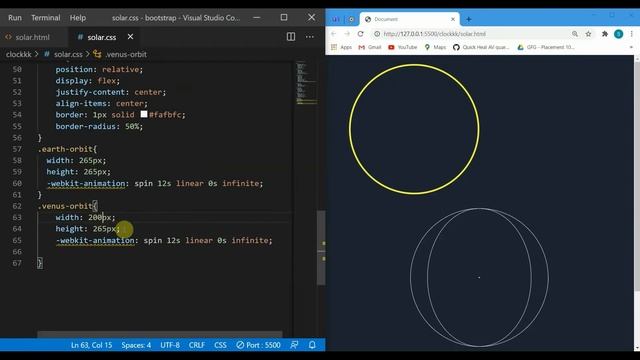The height and width of the screenshot is (360, 640).
Task: Minimize the VS Code window
Action: point(257,17)
